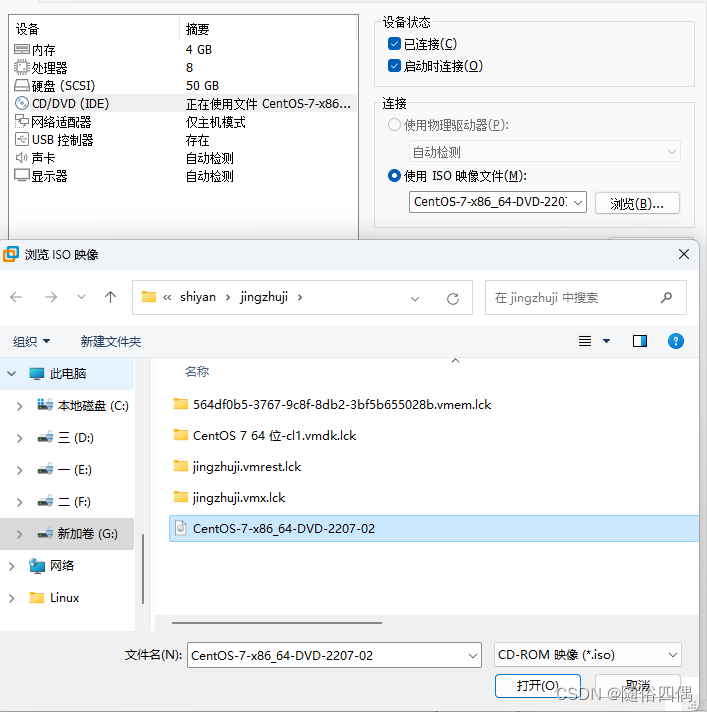
Task: Click the folder icon in the address bar
Action: tap(148, 297)
